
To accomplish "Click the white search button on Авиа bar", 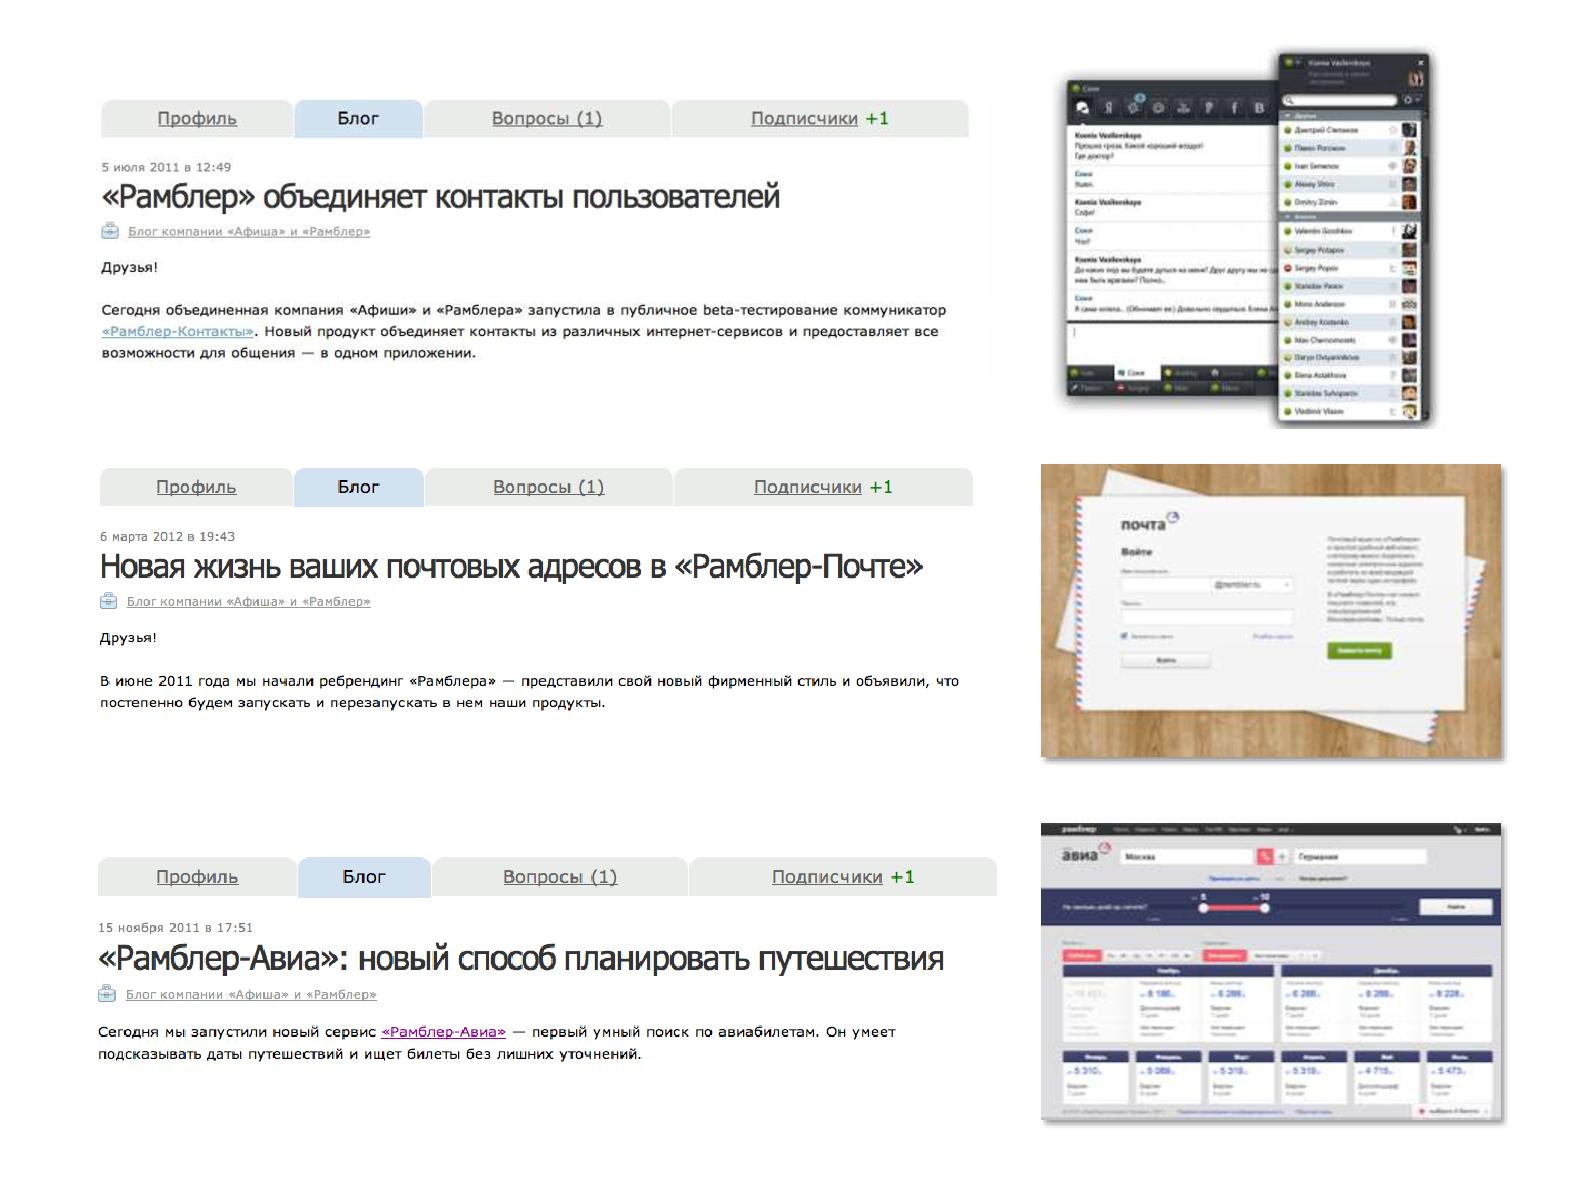I will (1456, 907).
